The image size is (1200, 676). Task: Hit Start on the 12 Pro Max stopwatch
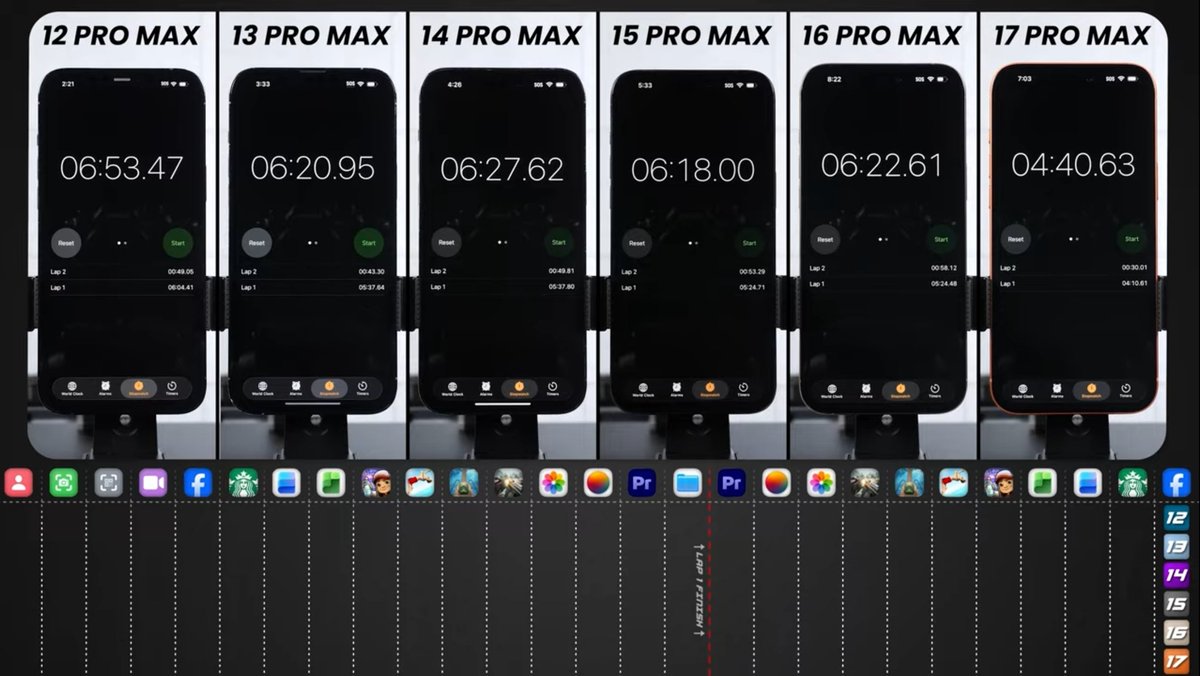click(178, 242)
